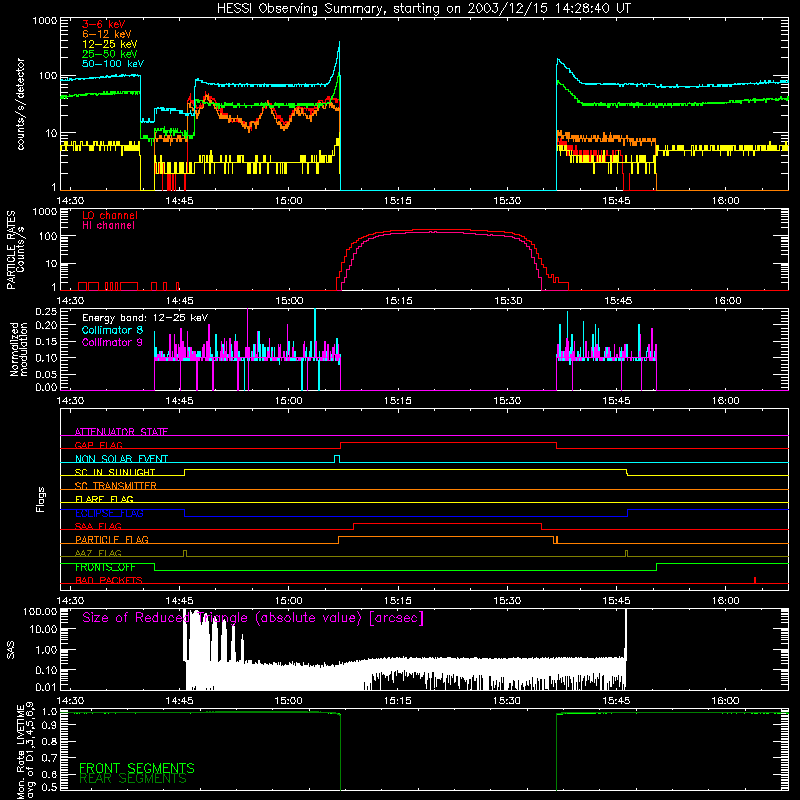The image size is (800, 800).
Task: Click 15:00 tick label under modulation panel
Action: tap(288, 401)
